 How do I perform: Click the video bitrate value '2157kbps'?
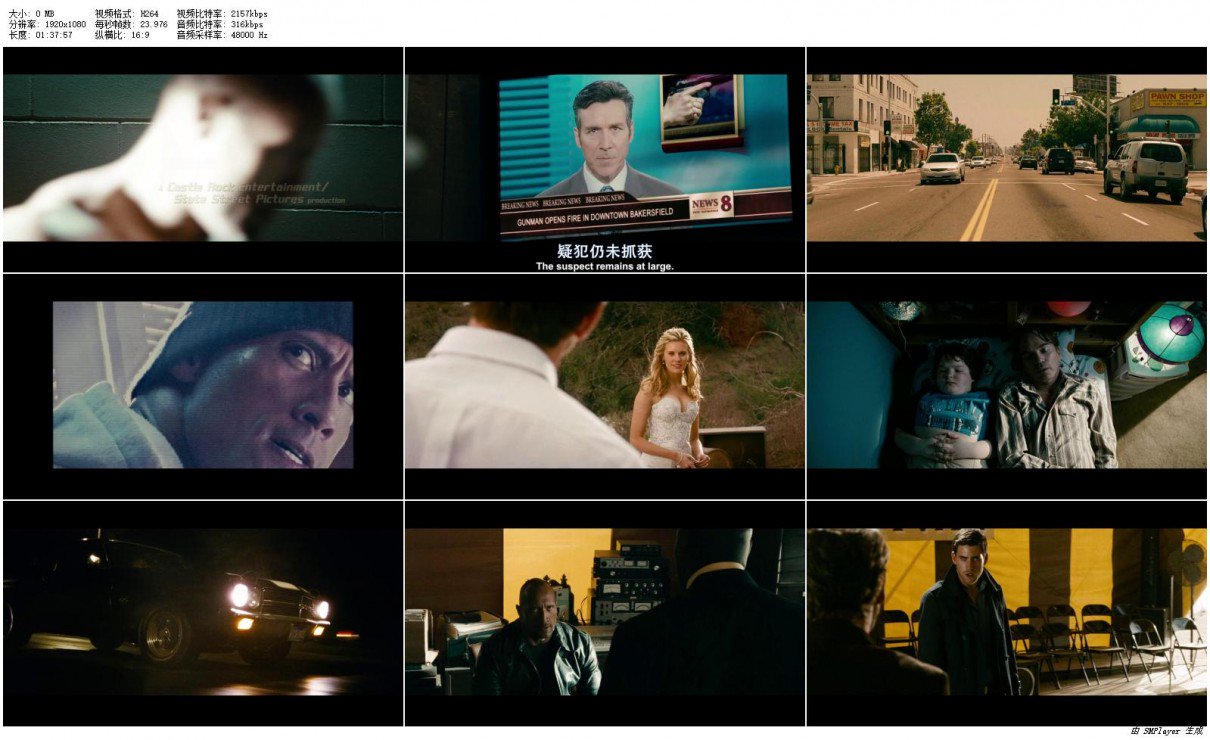pyautogui.click(x=249, y=13)
